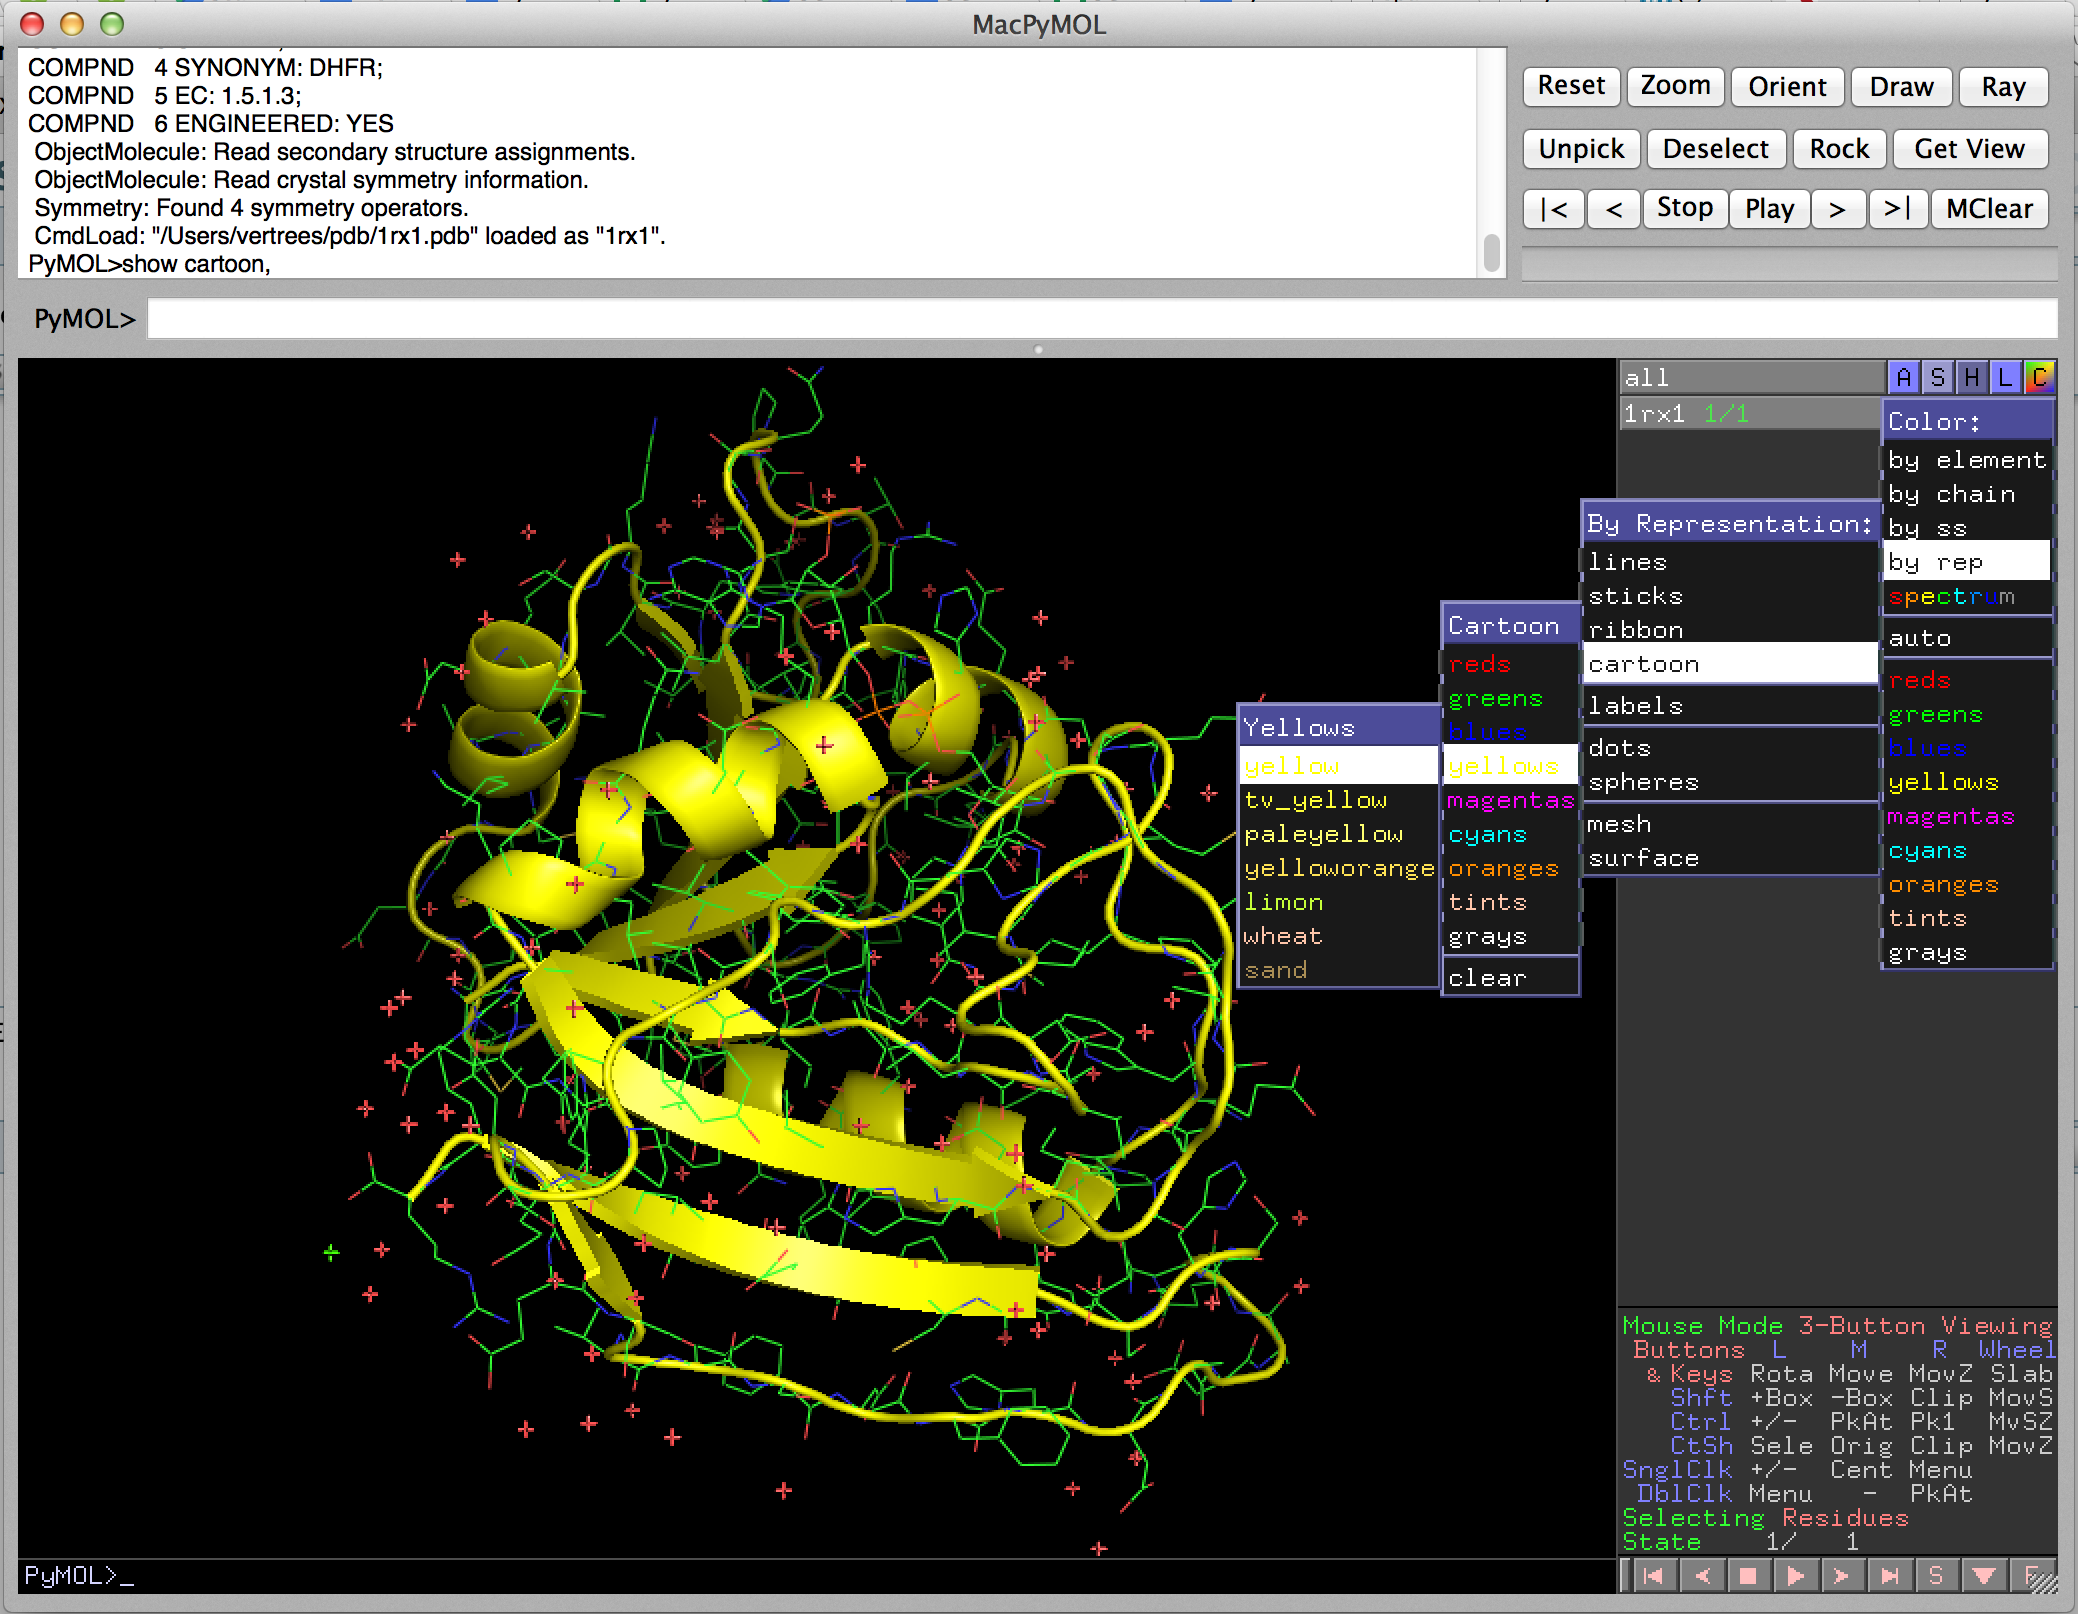Viewport: 2078px width, 1614px height.
Task: Choose 'sticks' in By Representation menu
Action: (1730, 596)
